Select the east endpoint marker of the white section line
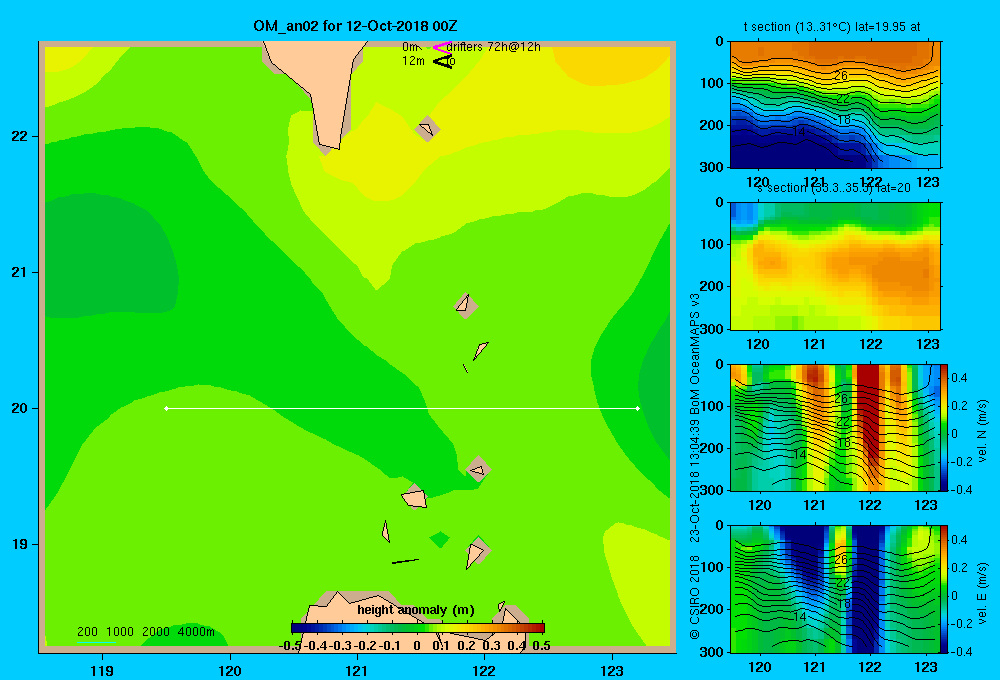The width and height of the screenshot is (1000, 680). [638, 408]
